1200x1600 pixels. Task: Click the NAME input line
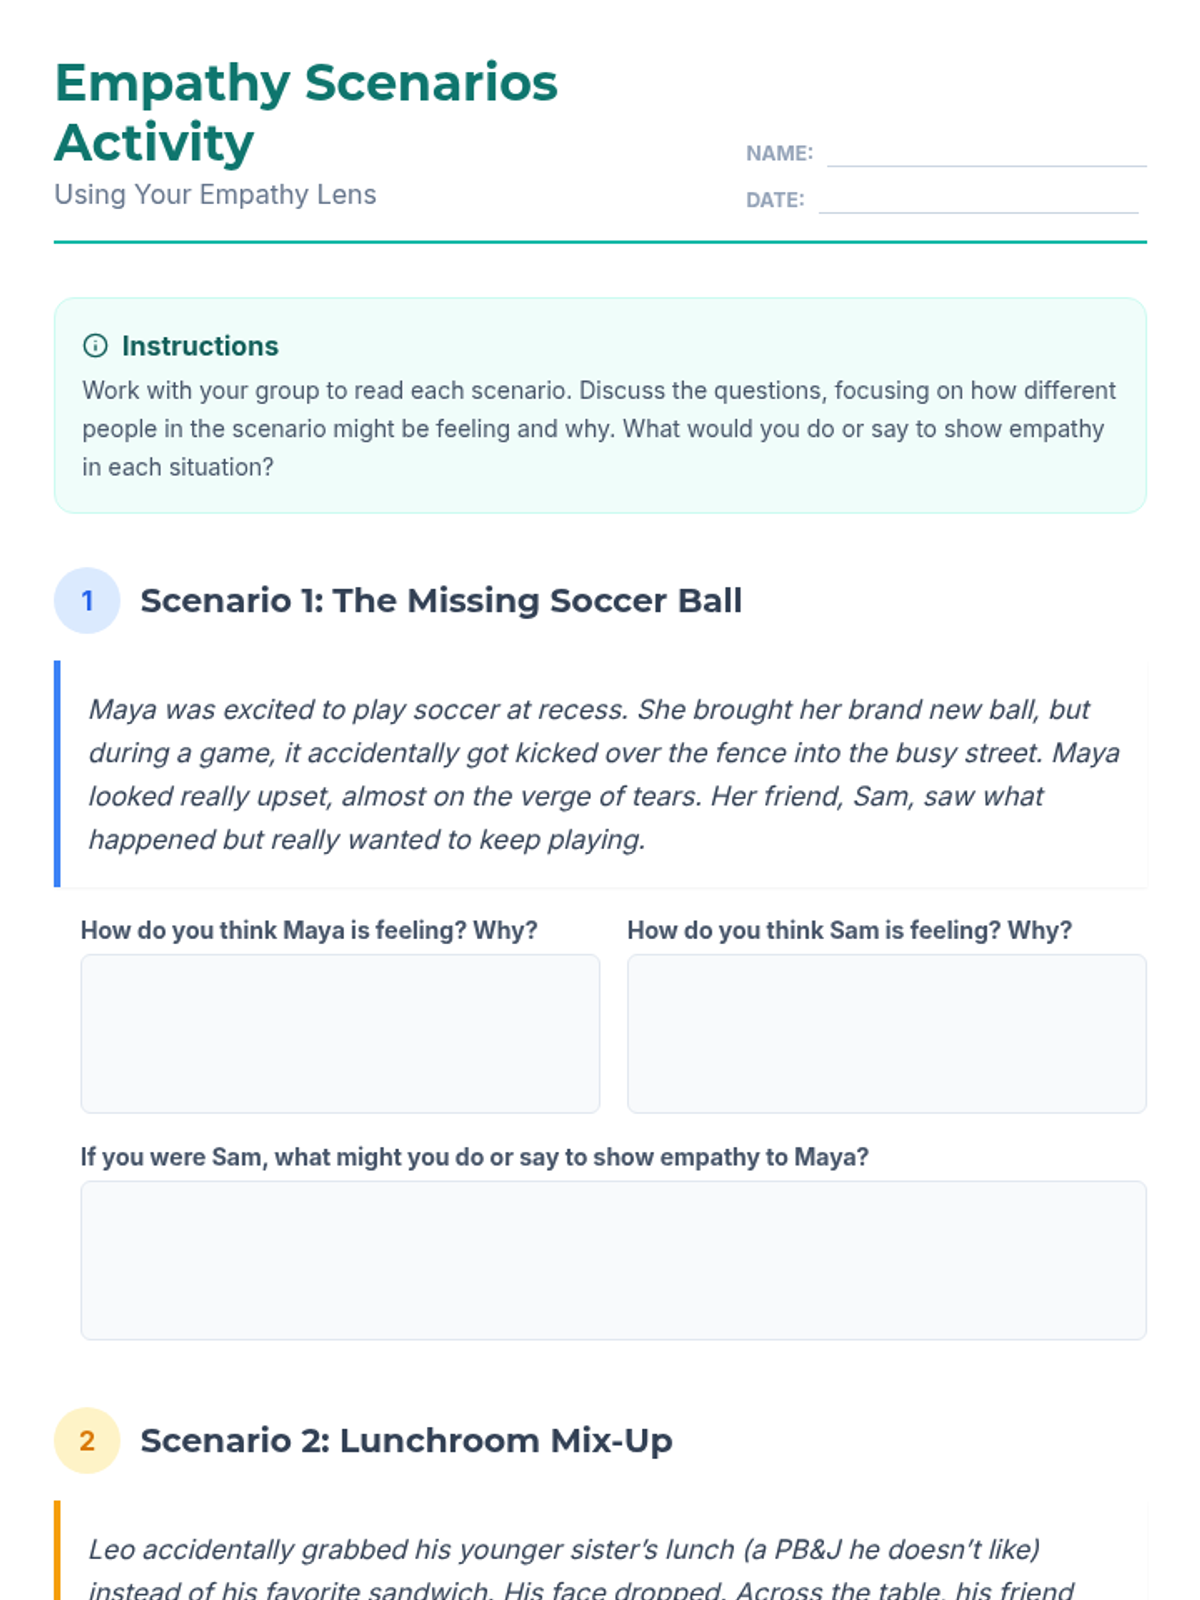click(x=986, y=154)
